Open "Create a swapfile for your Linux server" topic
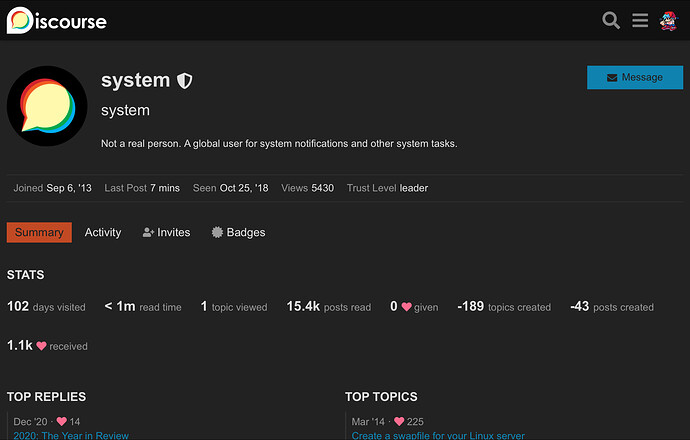The width and height of the screenshot is (690, 440). coord(438,436)
